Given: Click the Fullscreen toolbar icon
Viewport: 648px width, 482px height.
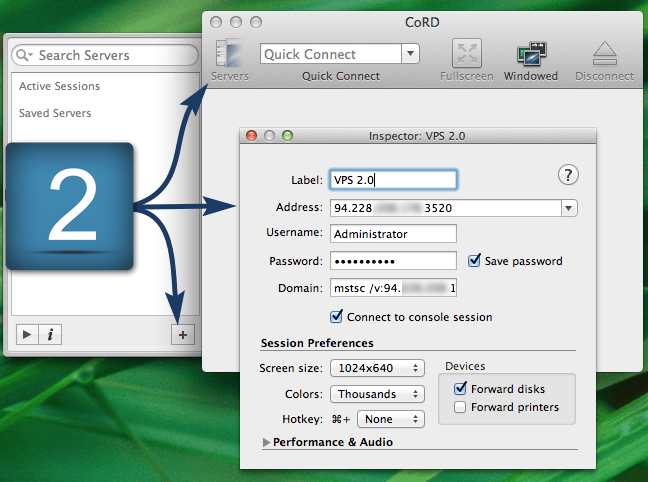Looking at the screenshot, I should tap(467, 55).
